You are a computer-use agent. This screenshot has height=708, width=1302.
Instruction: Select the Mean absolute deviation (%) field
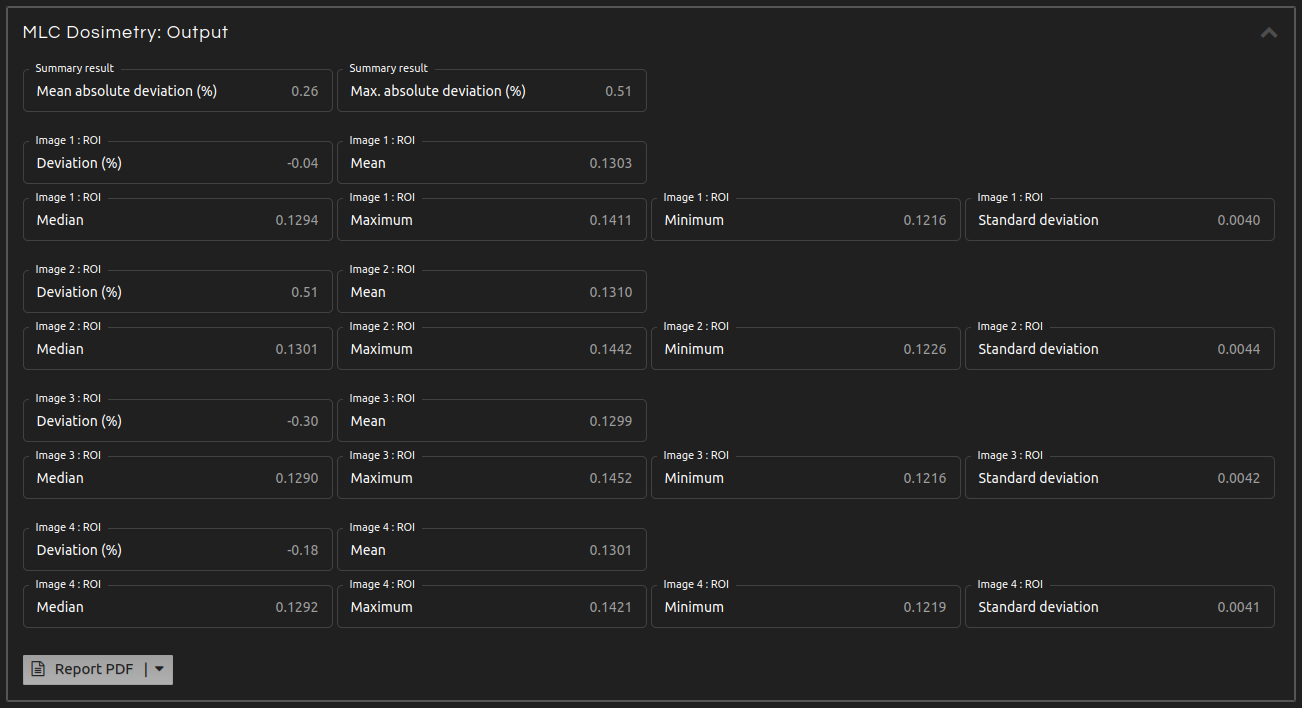coord(178,91)
